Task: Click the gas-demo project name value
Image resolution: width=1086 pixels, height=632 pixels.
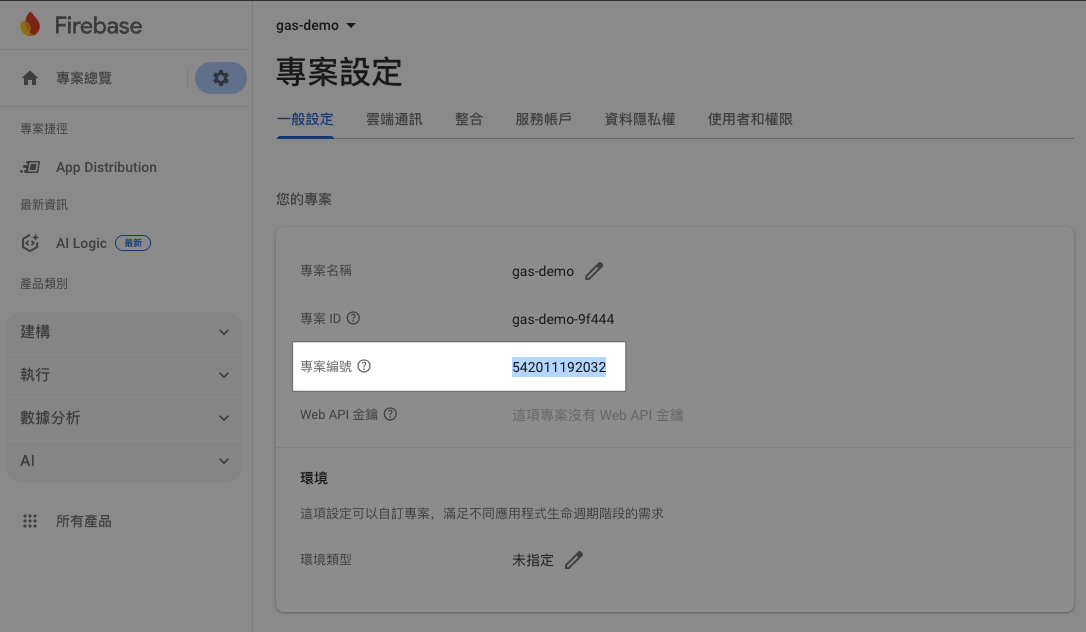Action: pyautogui.click(x=543, y=271)
